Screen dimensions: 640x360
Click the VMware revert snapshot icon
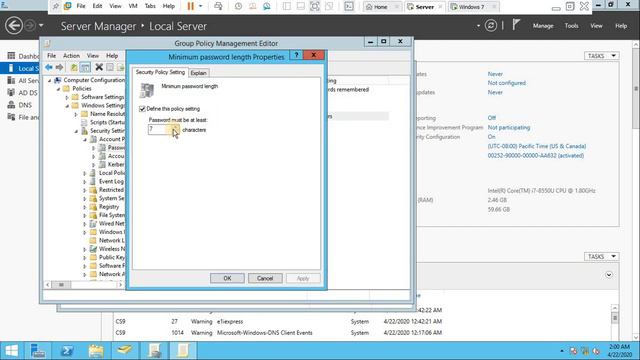253,6
